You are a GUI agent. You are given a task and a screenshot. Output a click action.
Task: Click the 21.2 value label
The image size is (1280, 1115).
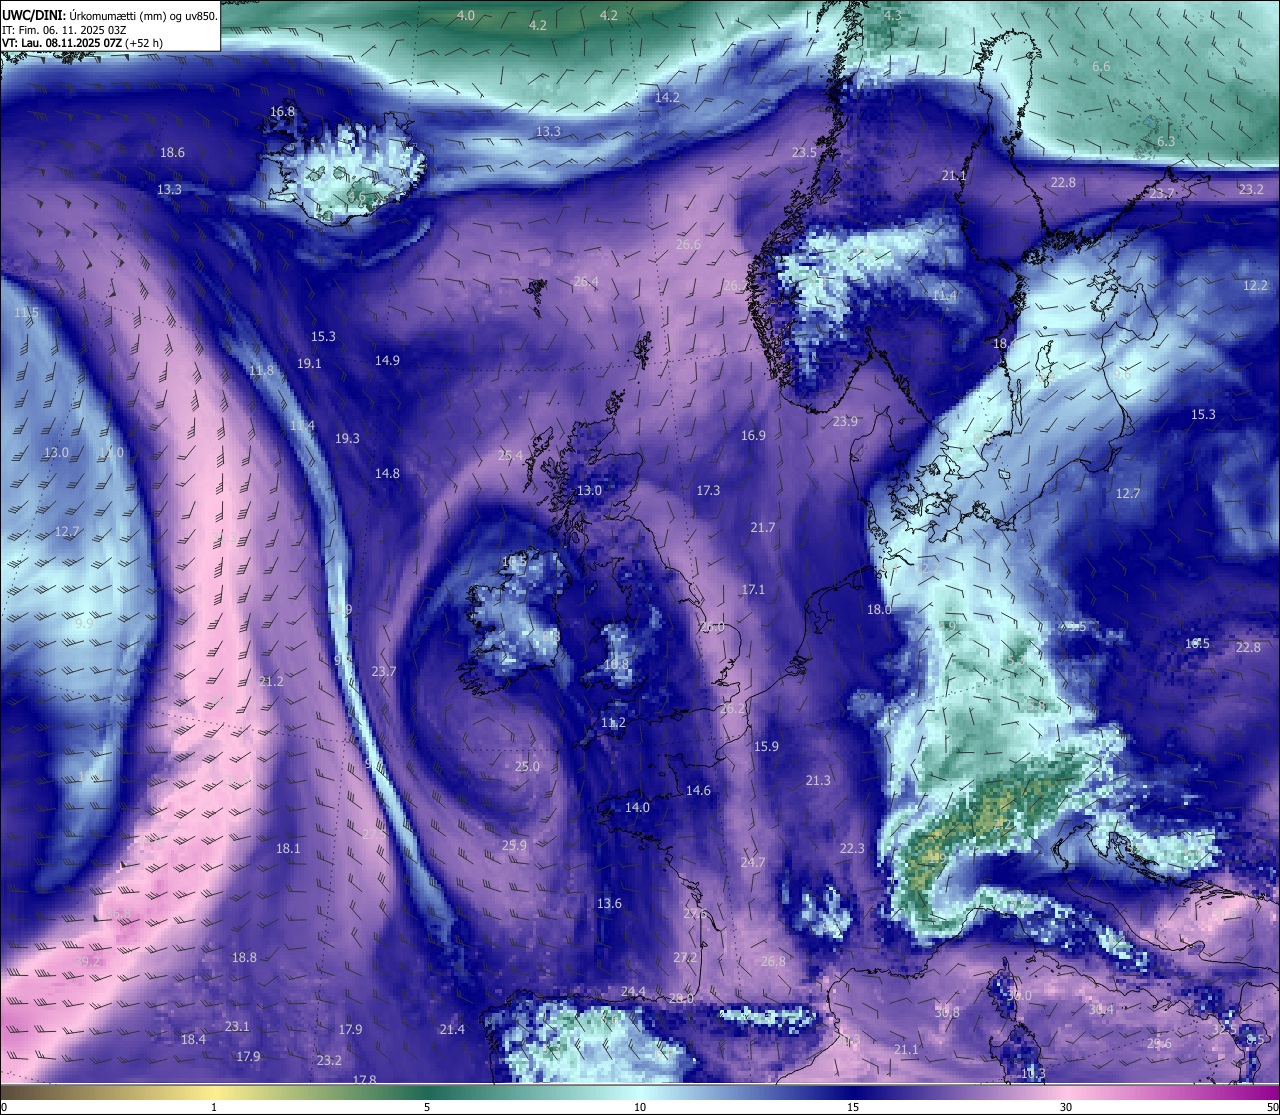271,682
